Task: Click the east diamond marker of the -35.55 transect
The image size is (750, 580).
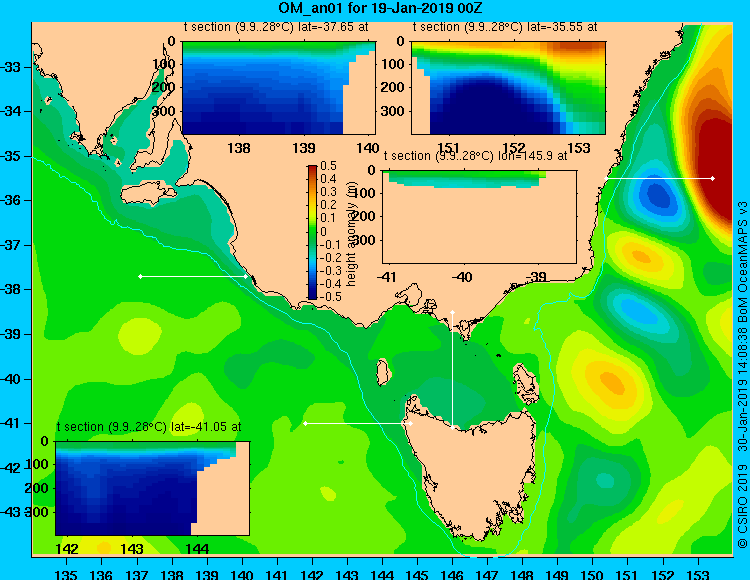Action: tap(713, 178)
